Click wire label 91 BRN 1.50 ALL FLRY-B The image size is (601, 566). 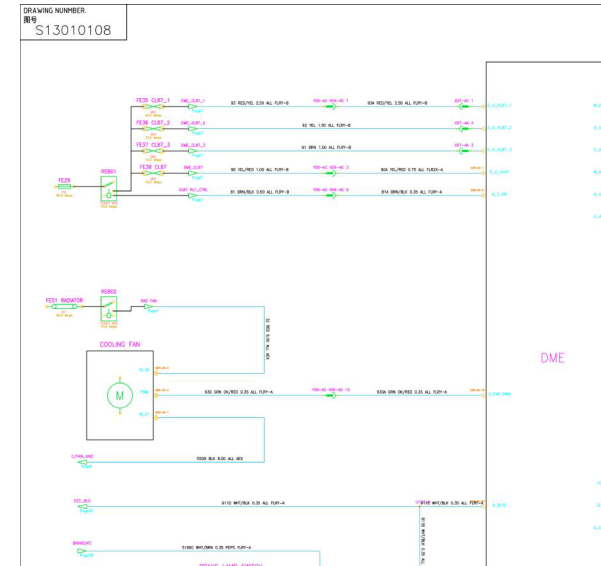[x=326, y=148]
